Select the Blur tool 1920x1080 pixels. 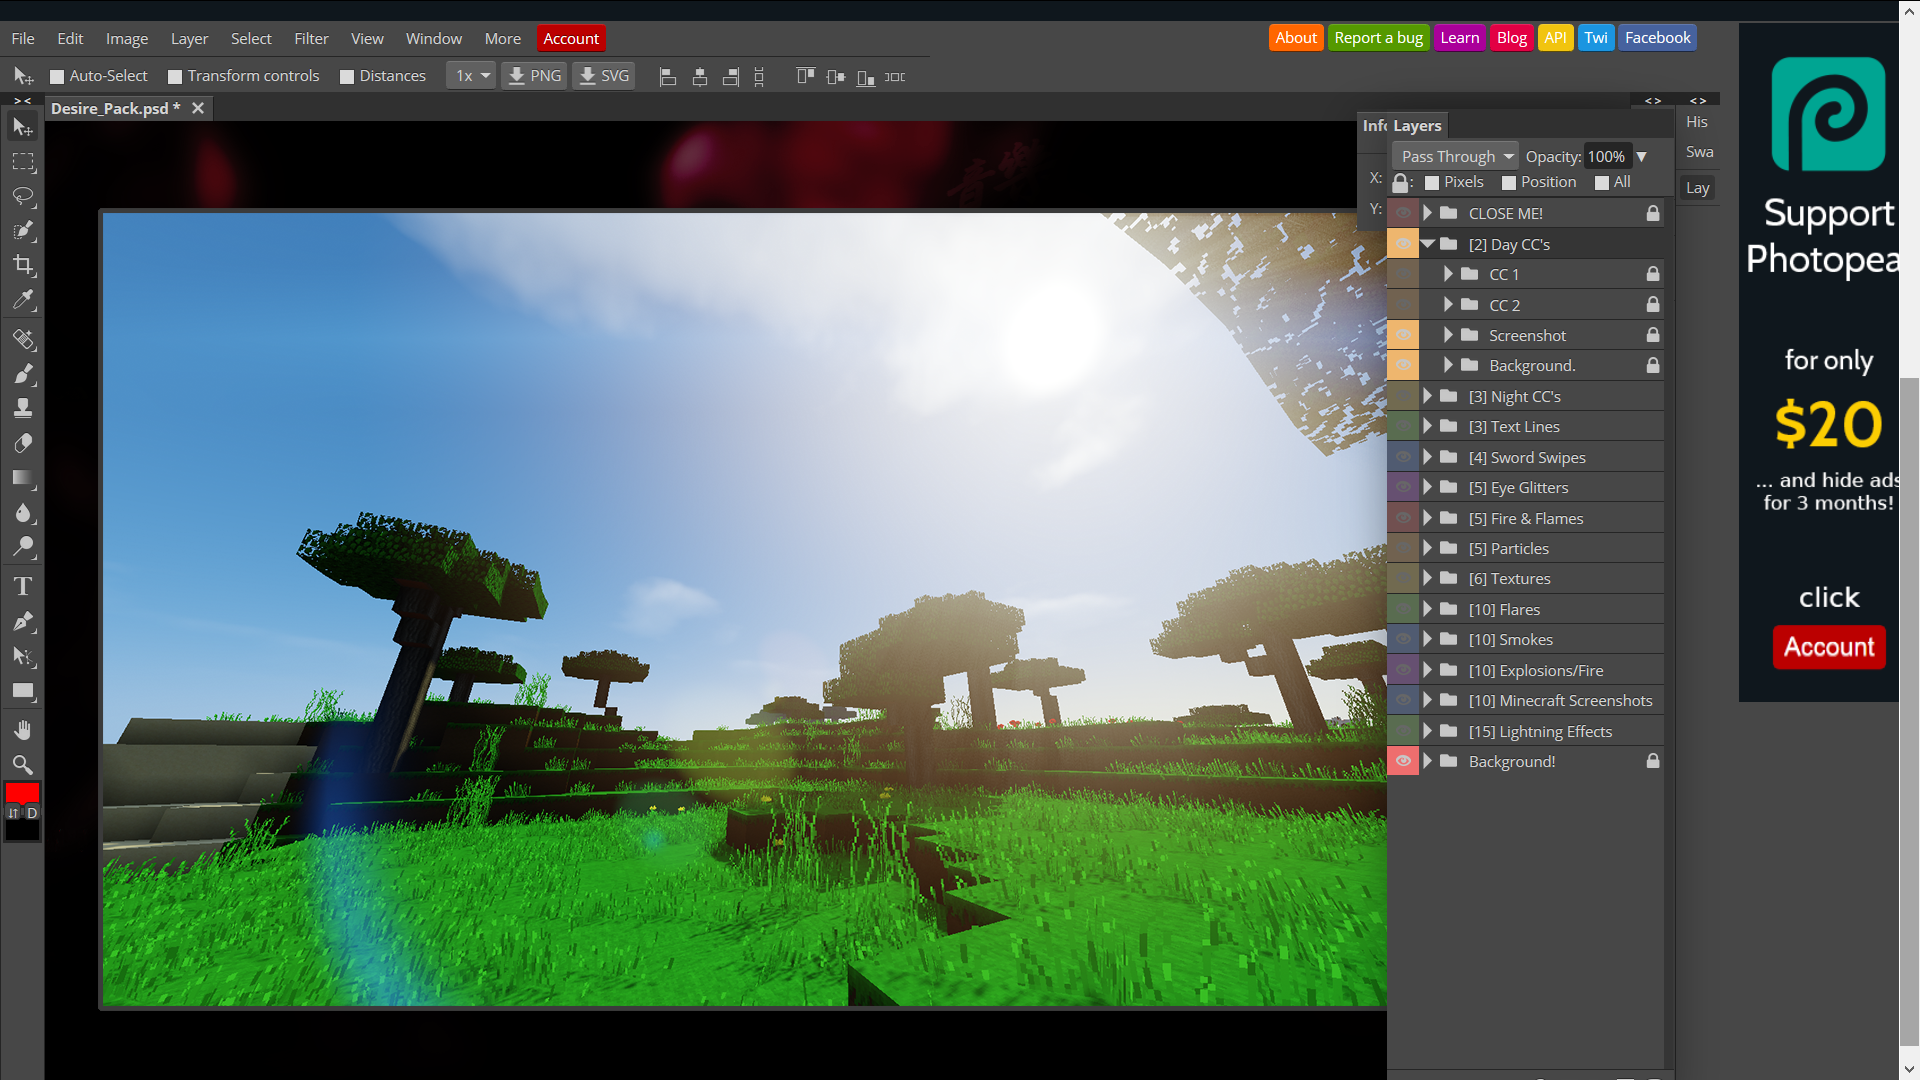[x=23, y=512]
